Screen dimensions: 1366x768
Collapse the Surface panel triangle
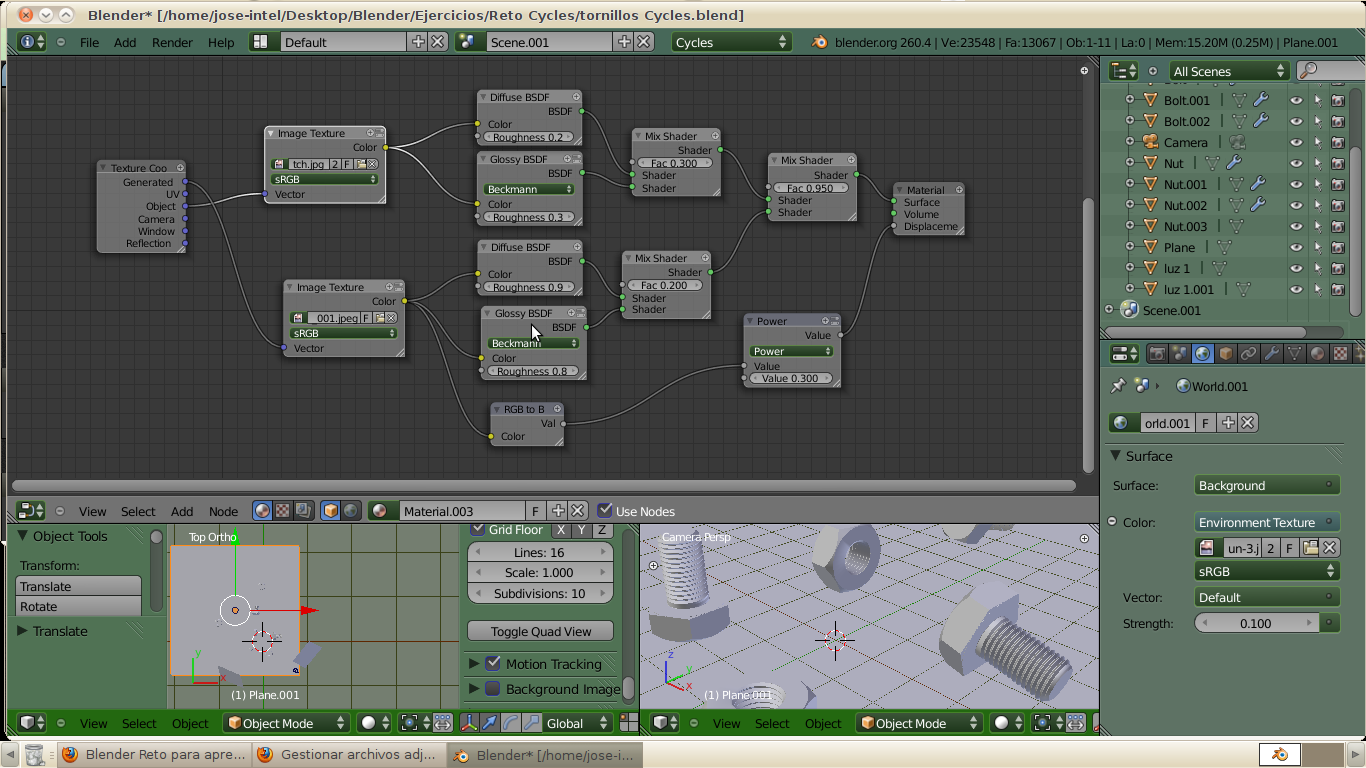click(1116, 456)
